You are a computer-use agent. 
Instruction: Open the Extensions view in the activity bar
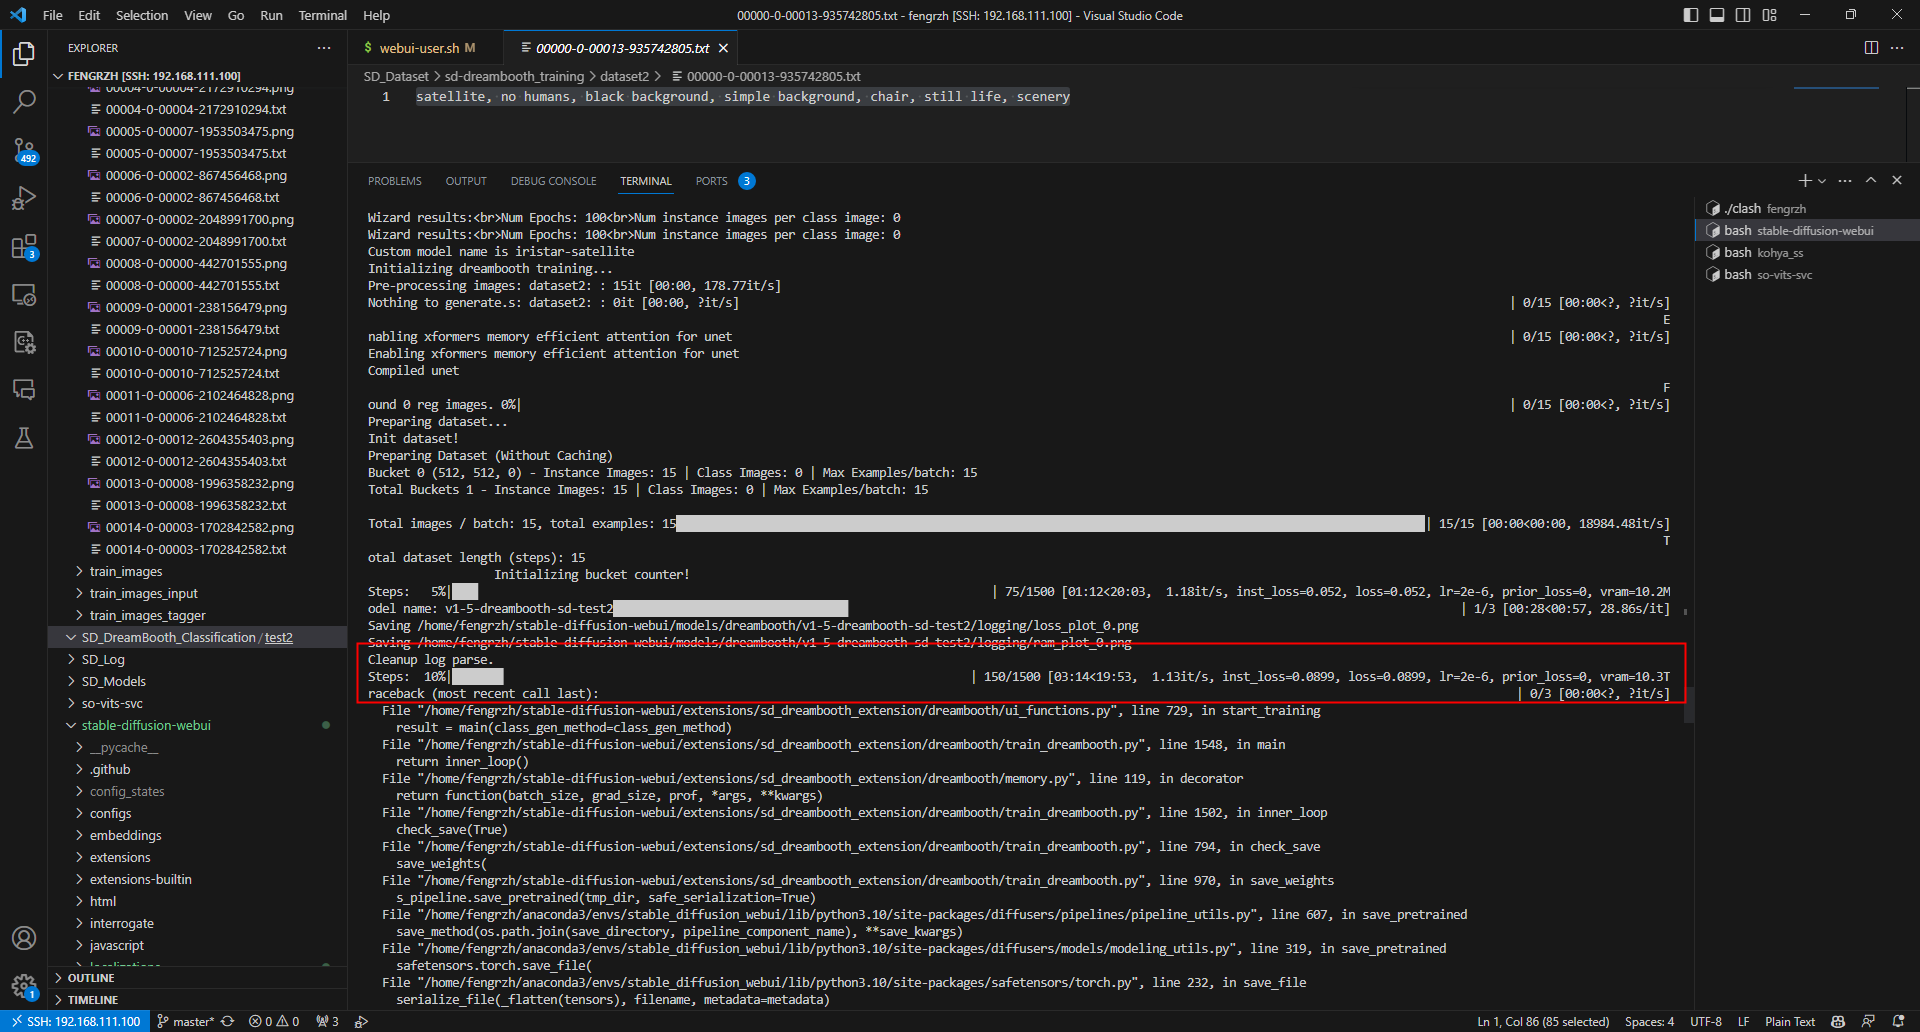pyautogui.click(x=24, y=247)
